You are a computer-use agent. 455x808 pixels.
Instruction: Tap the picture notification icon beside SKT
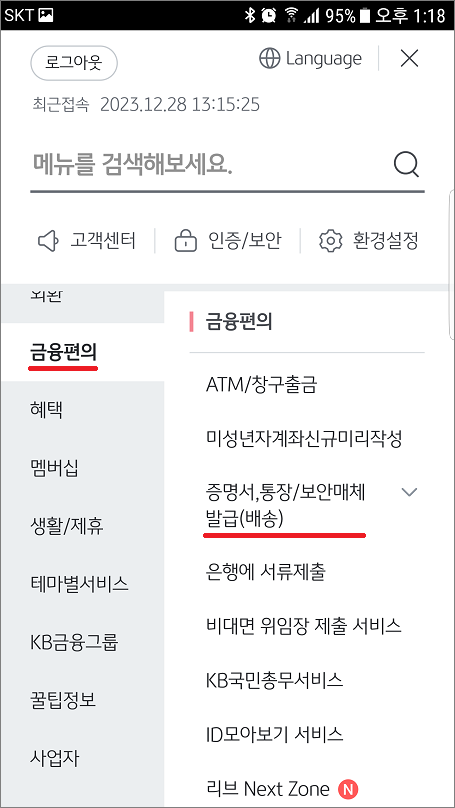tap(46, 15)
